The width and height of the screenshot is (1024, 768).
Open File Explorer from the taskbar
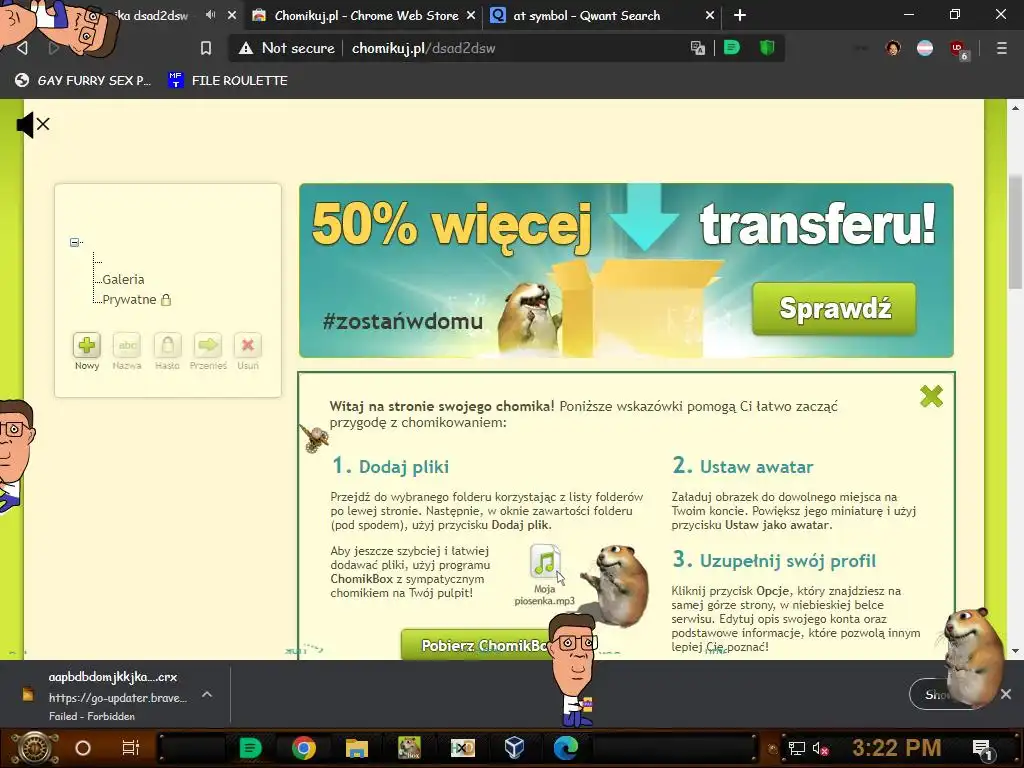[x=357, y=748]
